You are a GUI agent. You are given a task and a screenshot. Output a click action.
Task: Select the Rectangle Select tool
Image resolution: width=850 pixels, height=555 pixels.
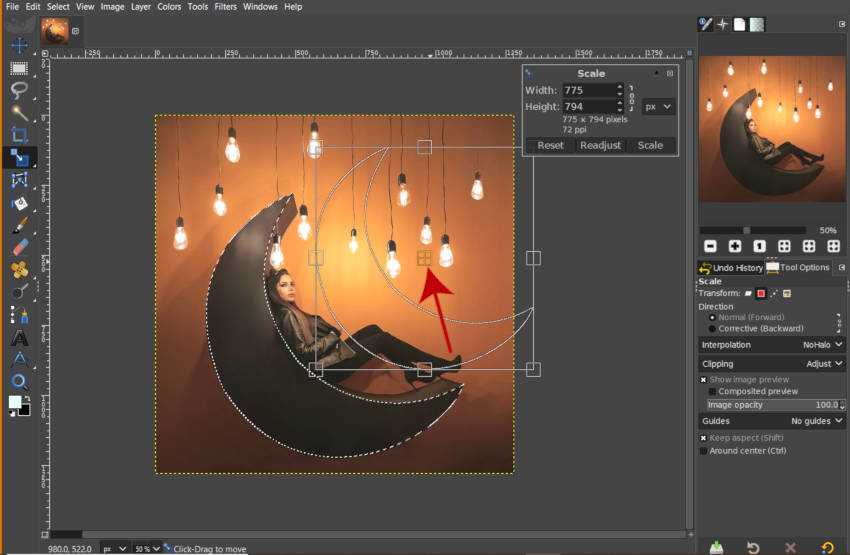[19, 69]
